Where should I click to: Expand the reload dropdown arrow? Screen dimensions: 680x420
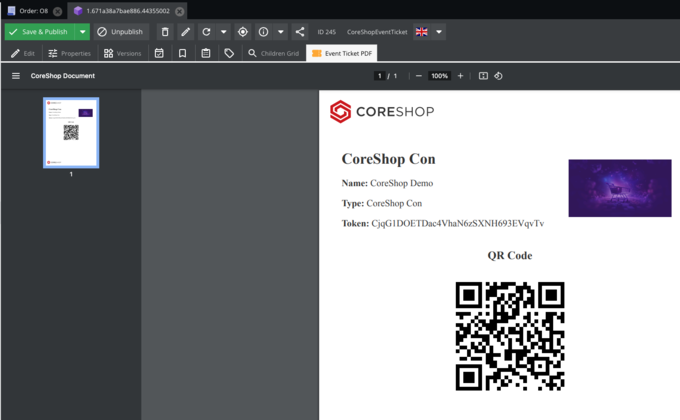point(223,32)
